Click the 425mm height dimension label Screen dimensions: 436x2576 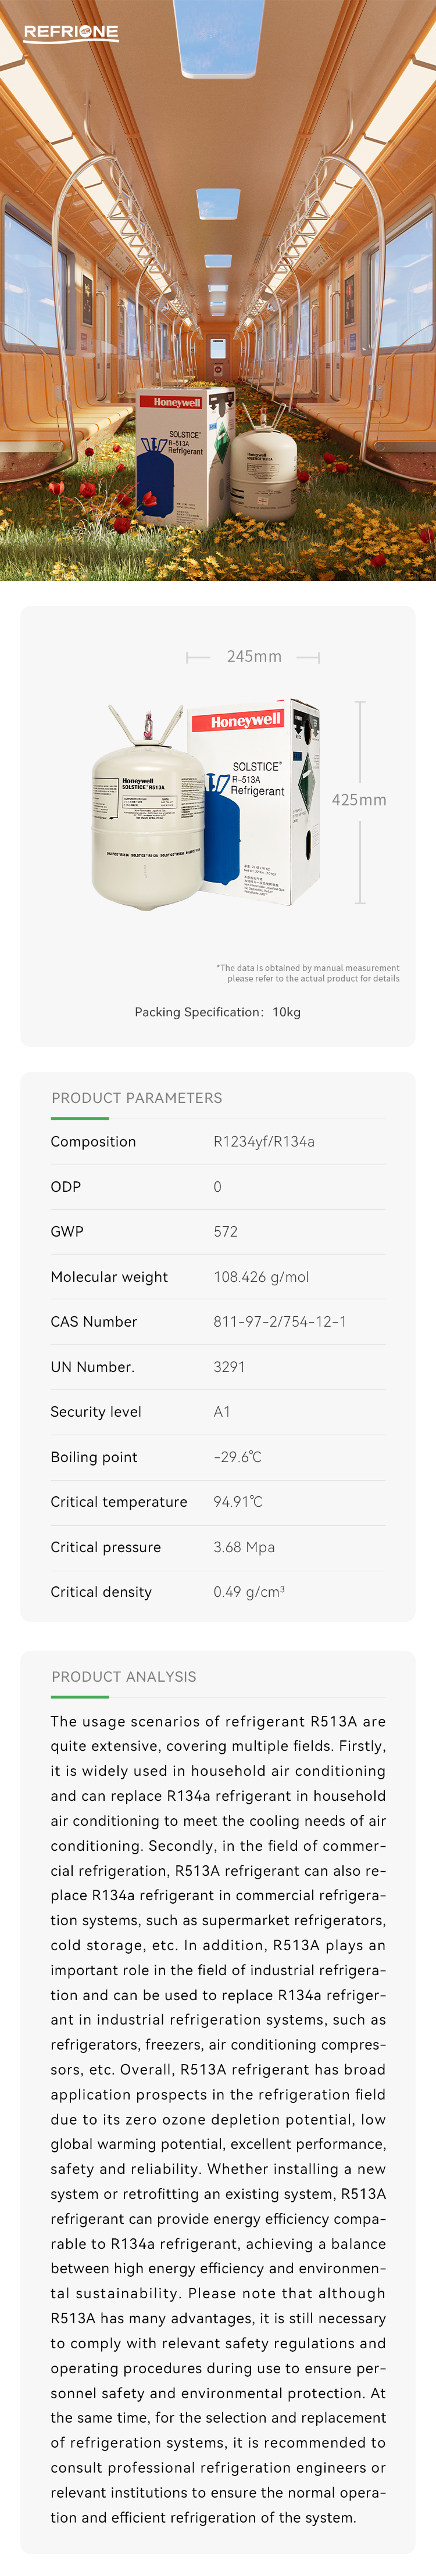tap(359, 800)
